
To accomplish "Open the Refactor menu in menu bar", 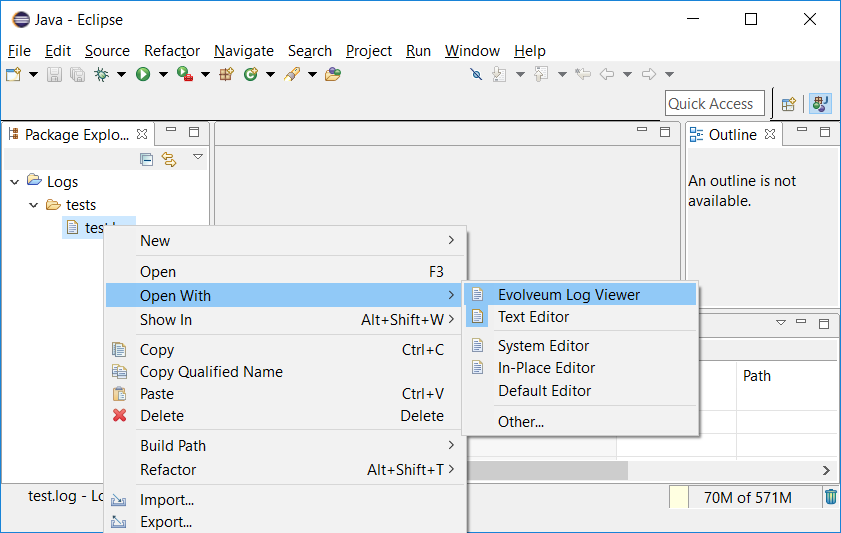I will pyautogui.click(x=171, y=51).
